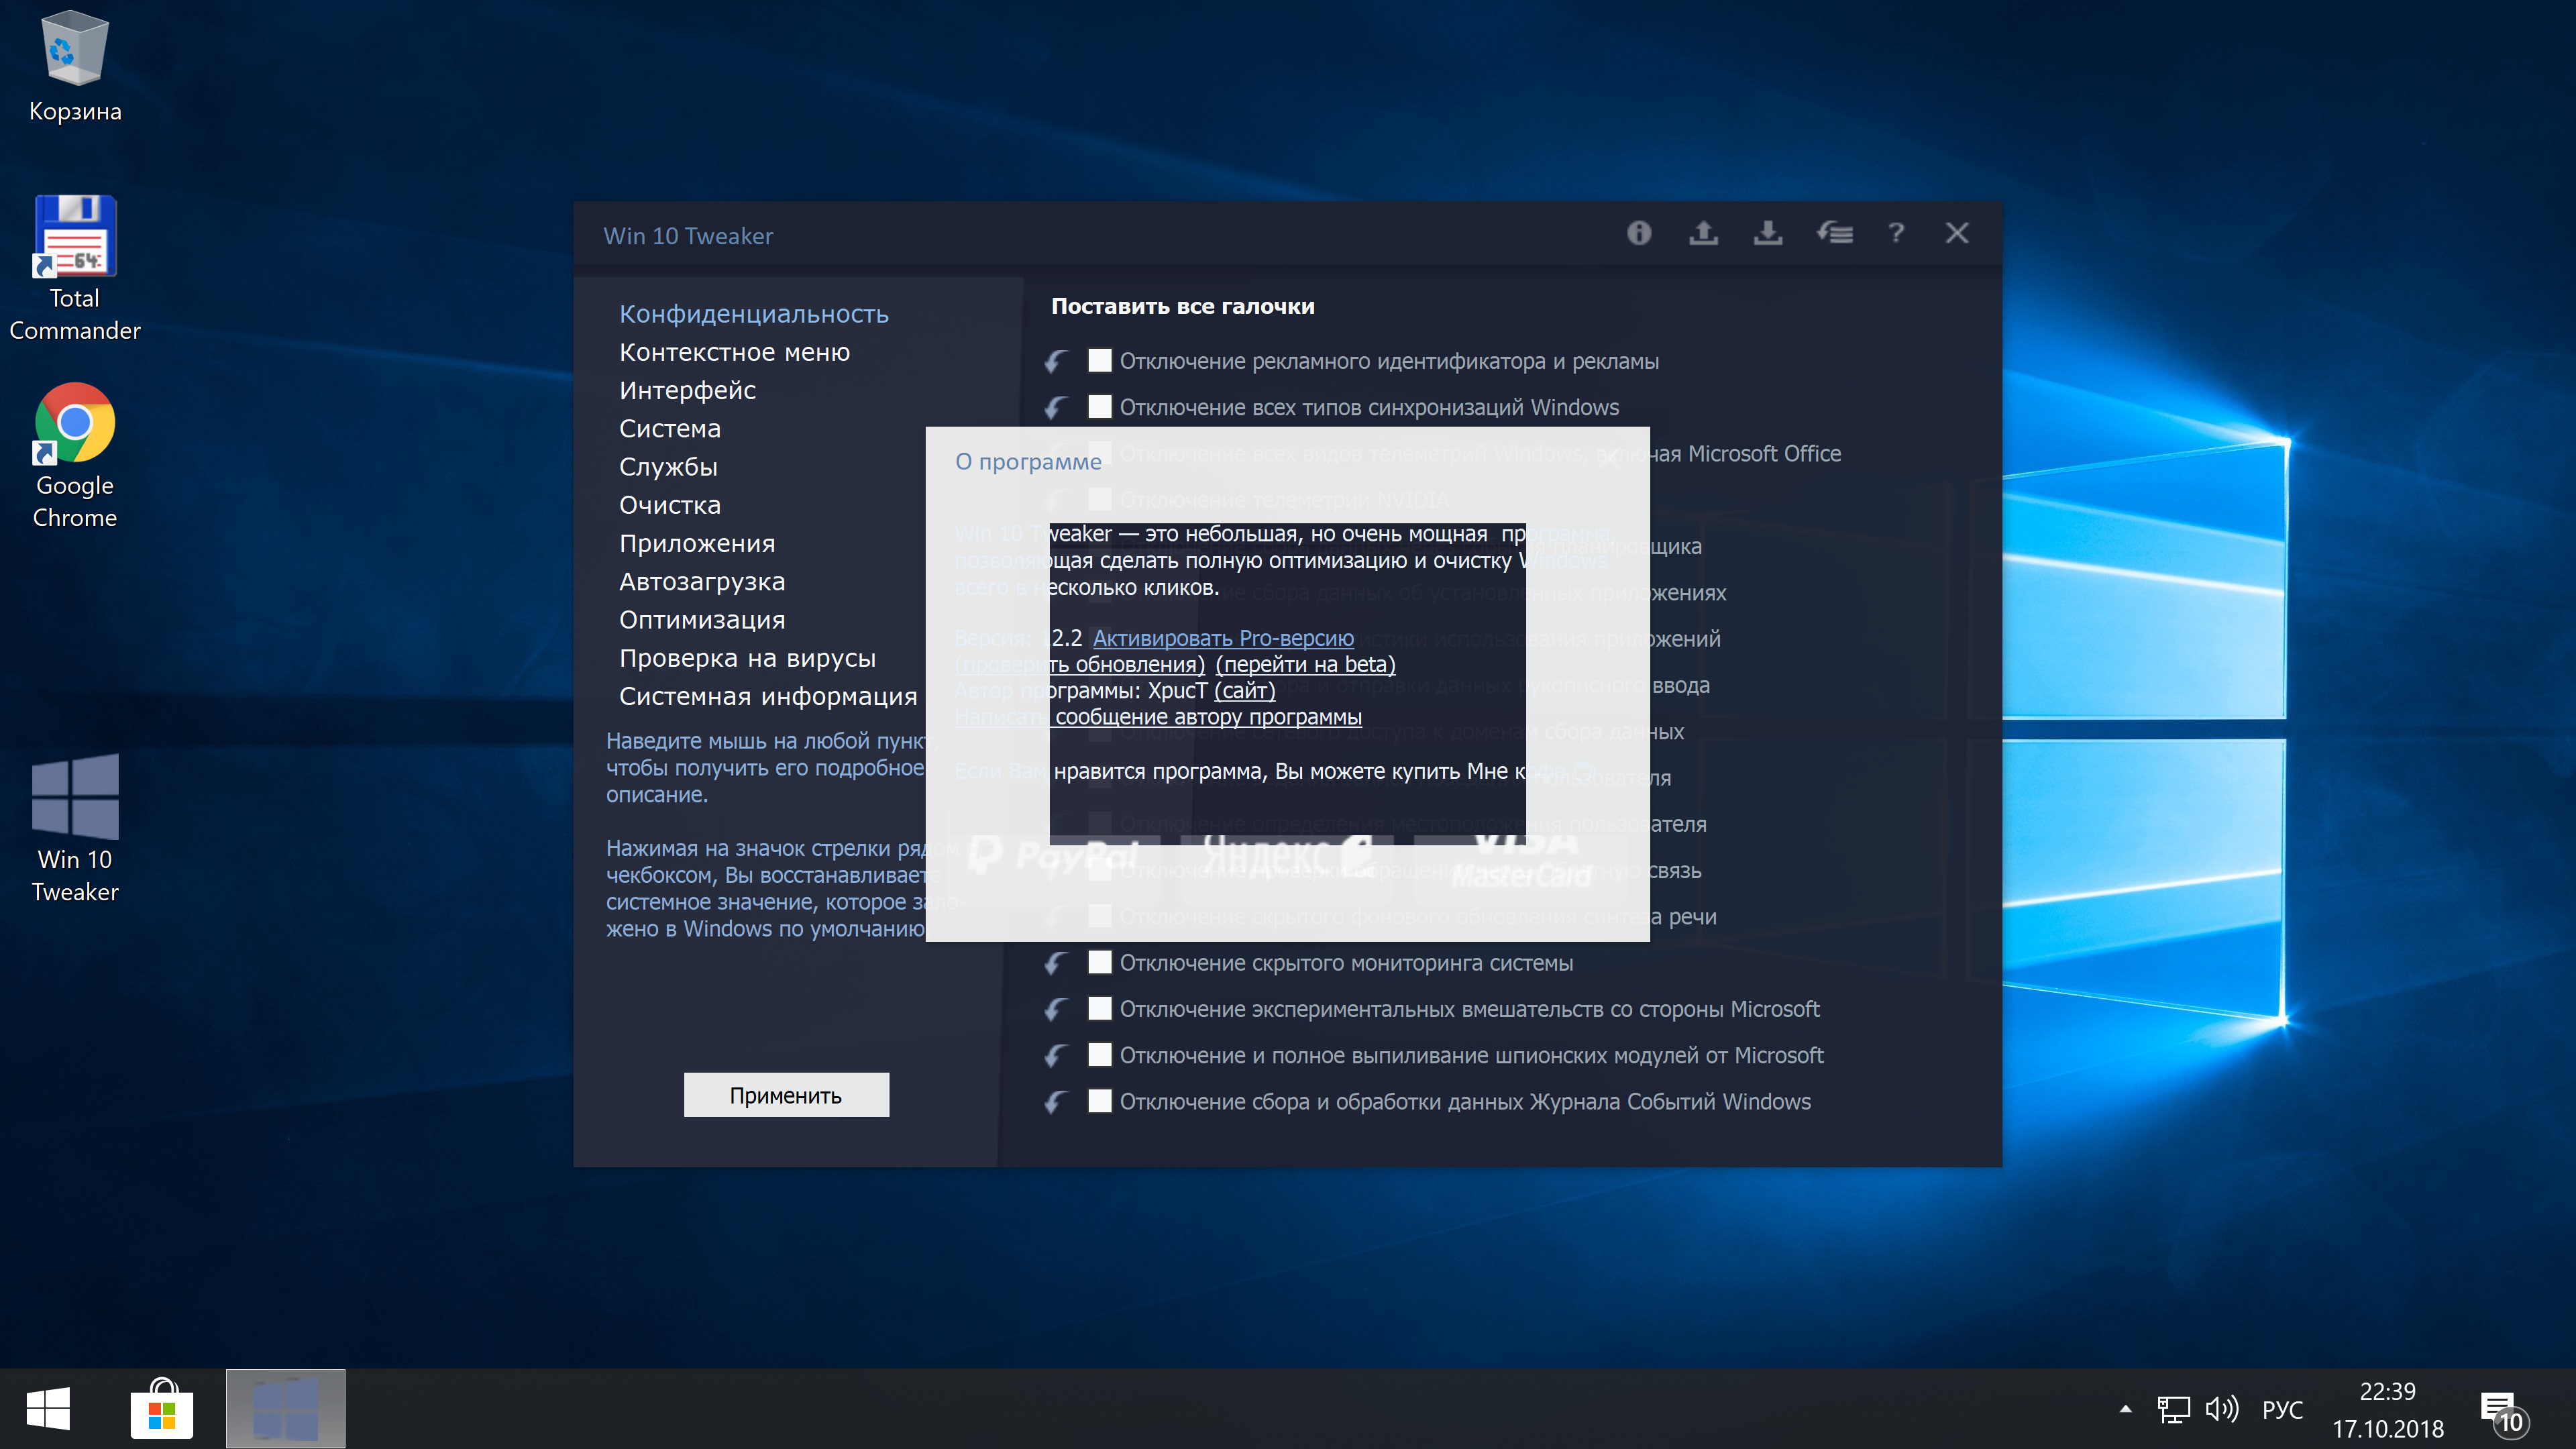Check disable experimental Microsoft interventions

[x=1099, y=1008]
